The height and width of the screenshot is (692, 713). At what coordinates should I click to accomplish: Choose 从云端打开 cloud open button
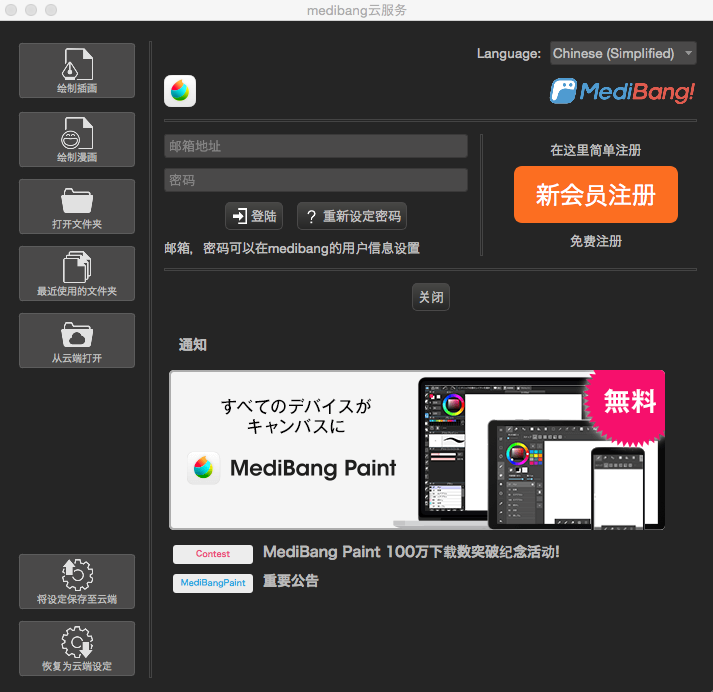click(77, 341)
